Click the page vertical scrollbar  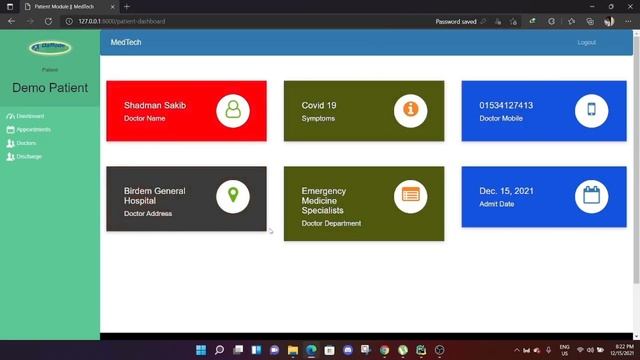(636, 159)
